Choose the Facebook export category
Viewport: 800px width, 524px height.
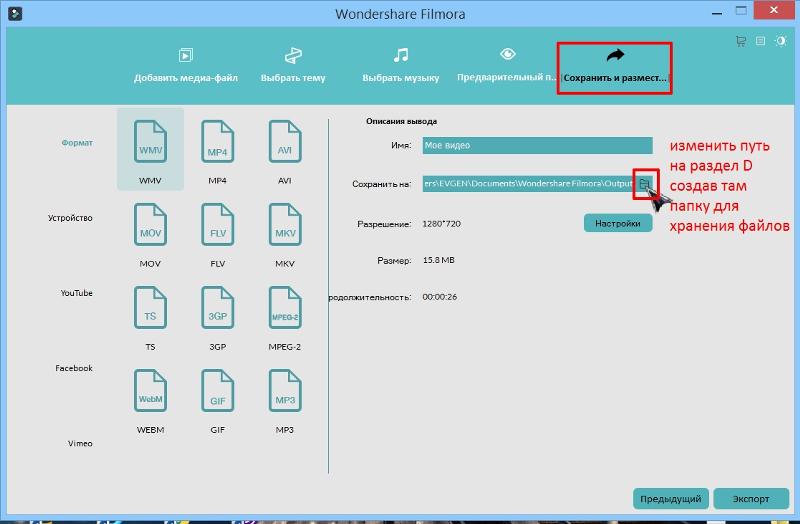point(74,368)
